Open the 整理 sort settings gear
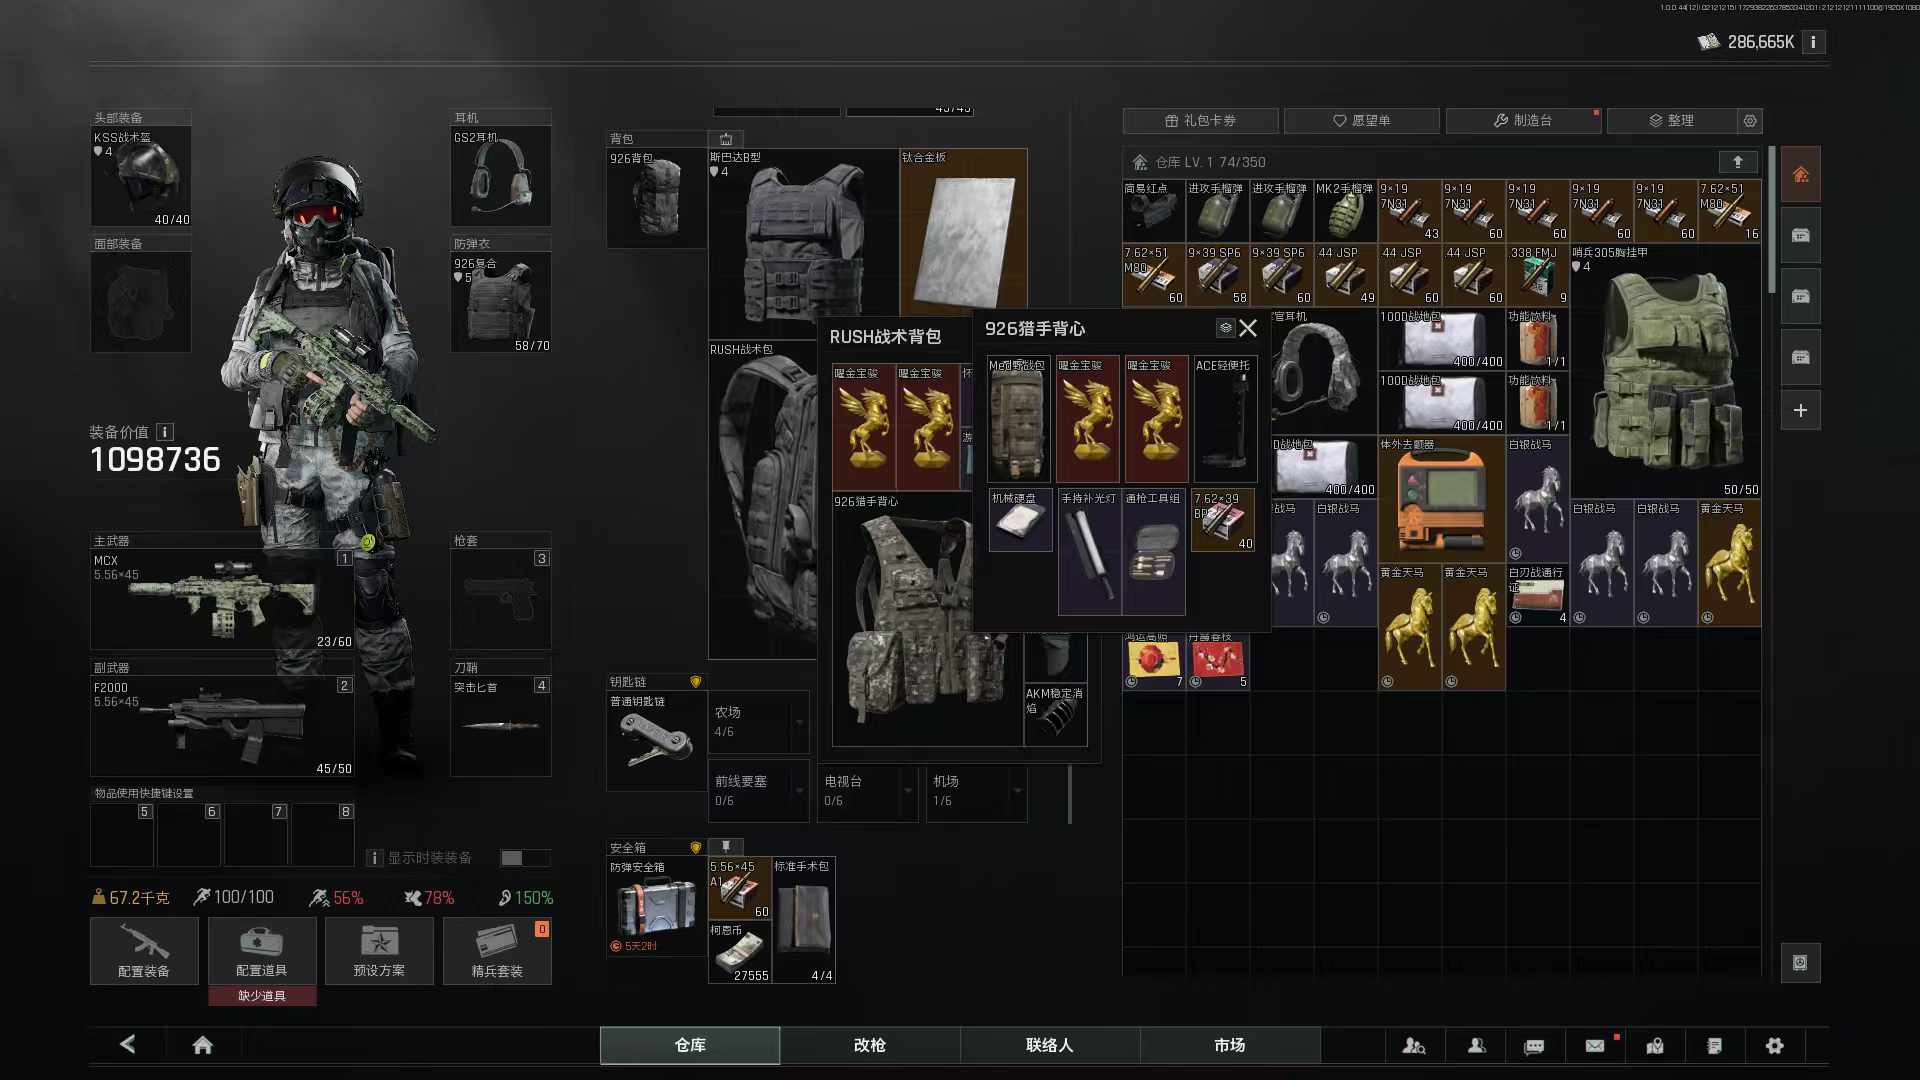1920x1080 pixels. [x=1750, y=121]
